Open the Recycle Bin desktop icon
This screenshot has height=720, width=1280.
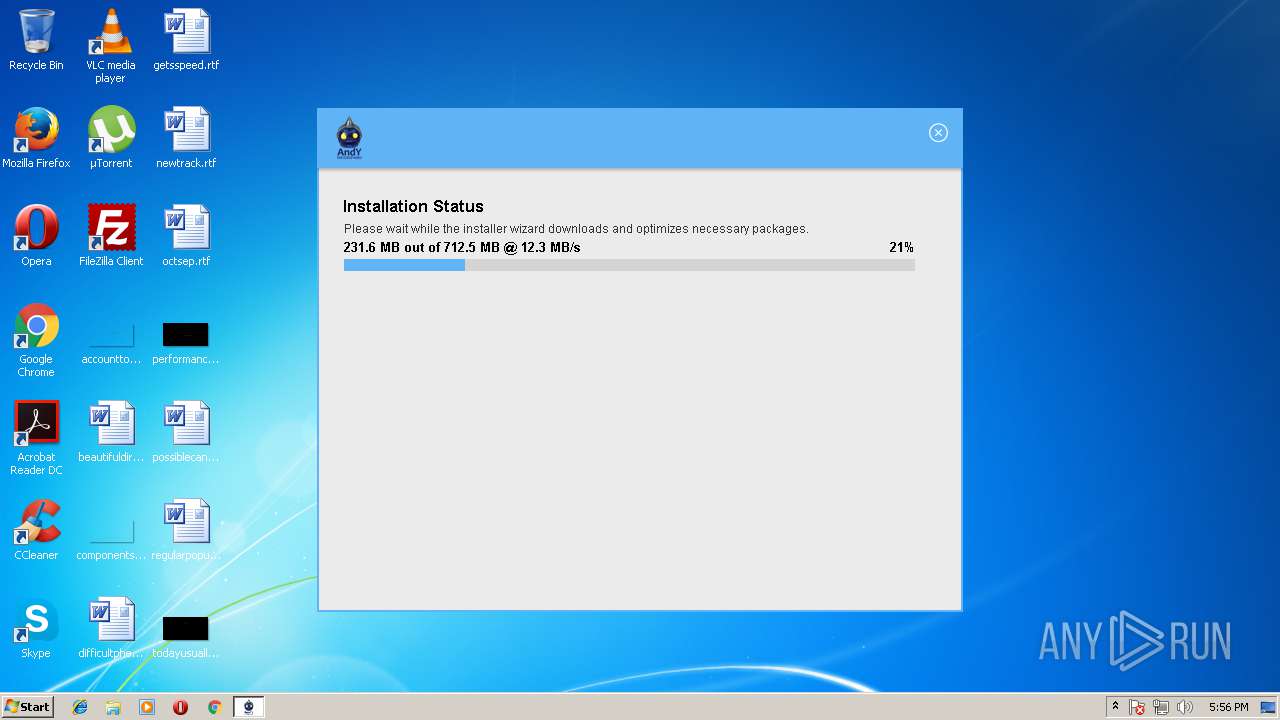pyautogui.click(x=36, y=40)
